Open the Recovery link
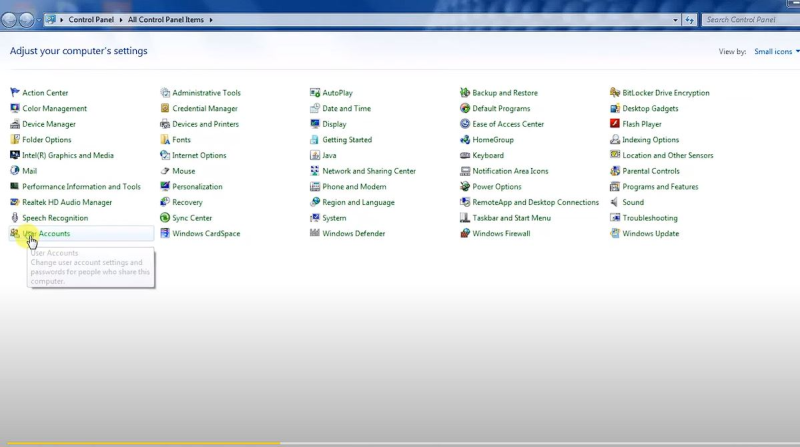The width and height of the screenshot is (800, 447). (187, 202)
